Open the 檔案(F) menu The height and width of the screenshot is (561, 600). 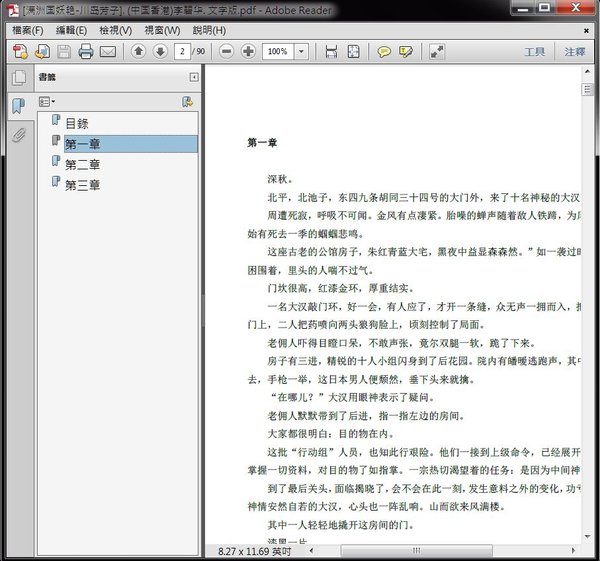[28, 29]
